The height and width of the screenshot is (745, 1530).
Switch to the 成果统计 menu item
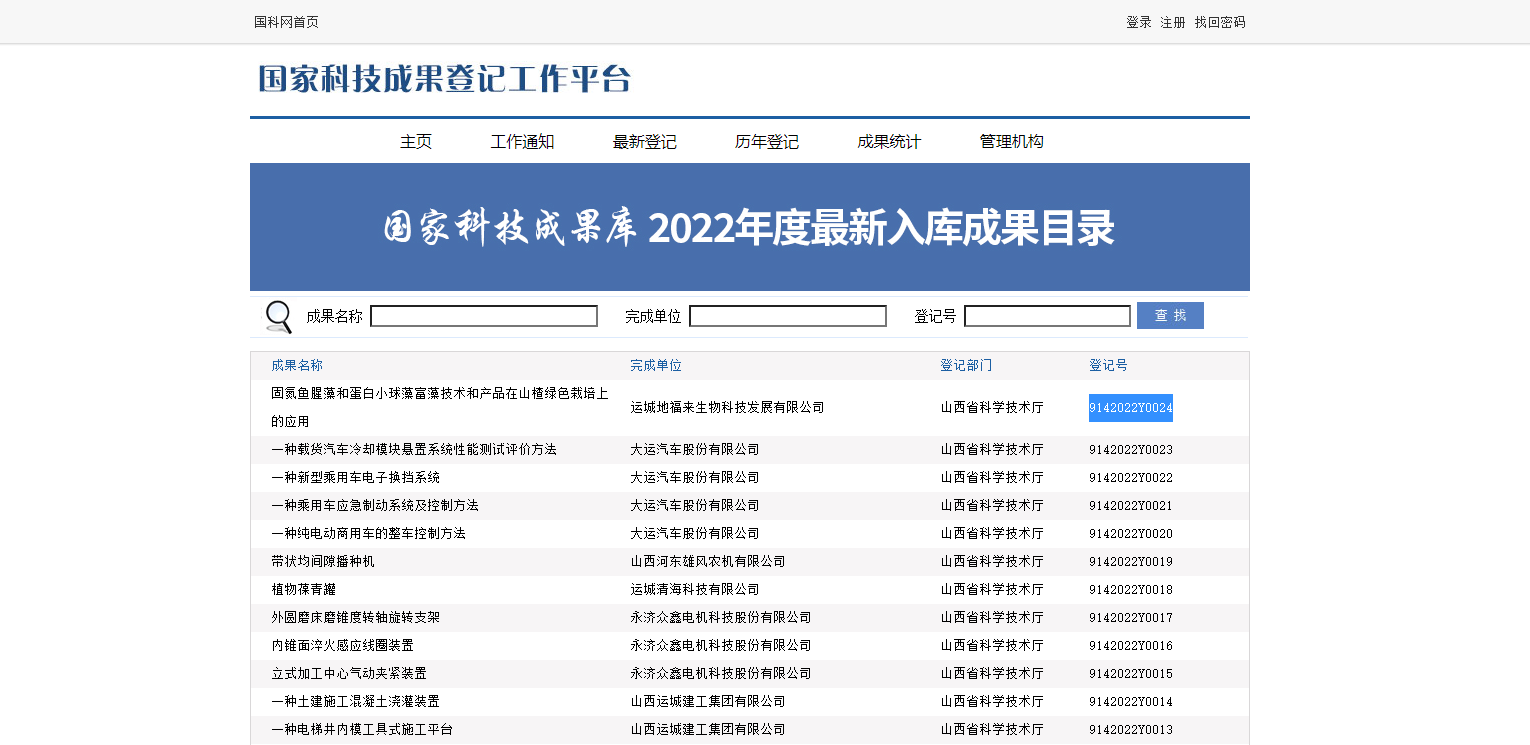(x=889, y=142)
